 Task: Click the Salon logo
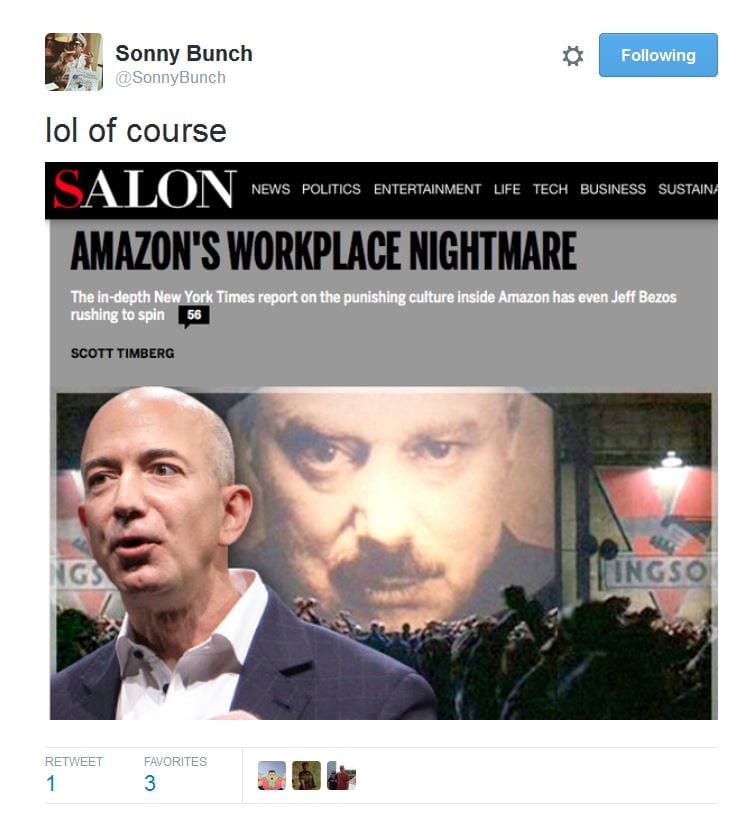click(x=145, y=189)
